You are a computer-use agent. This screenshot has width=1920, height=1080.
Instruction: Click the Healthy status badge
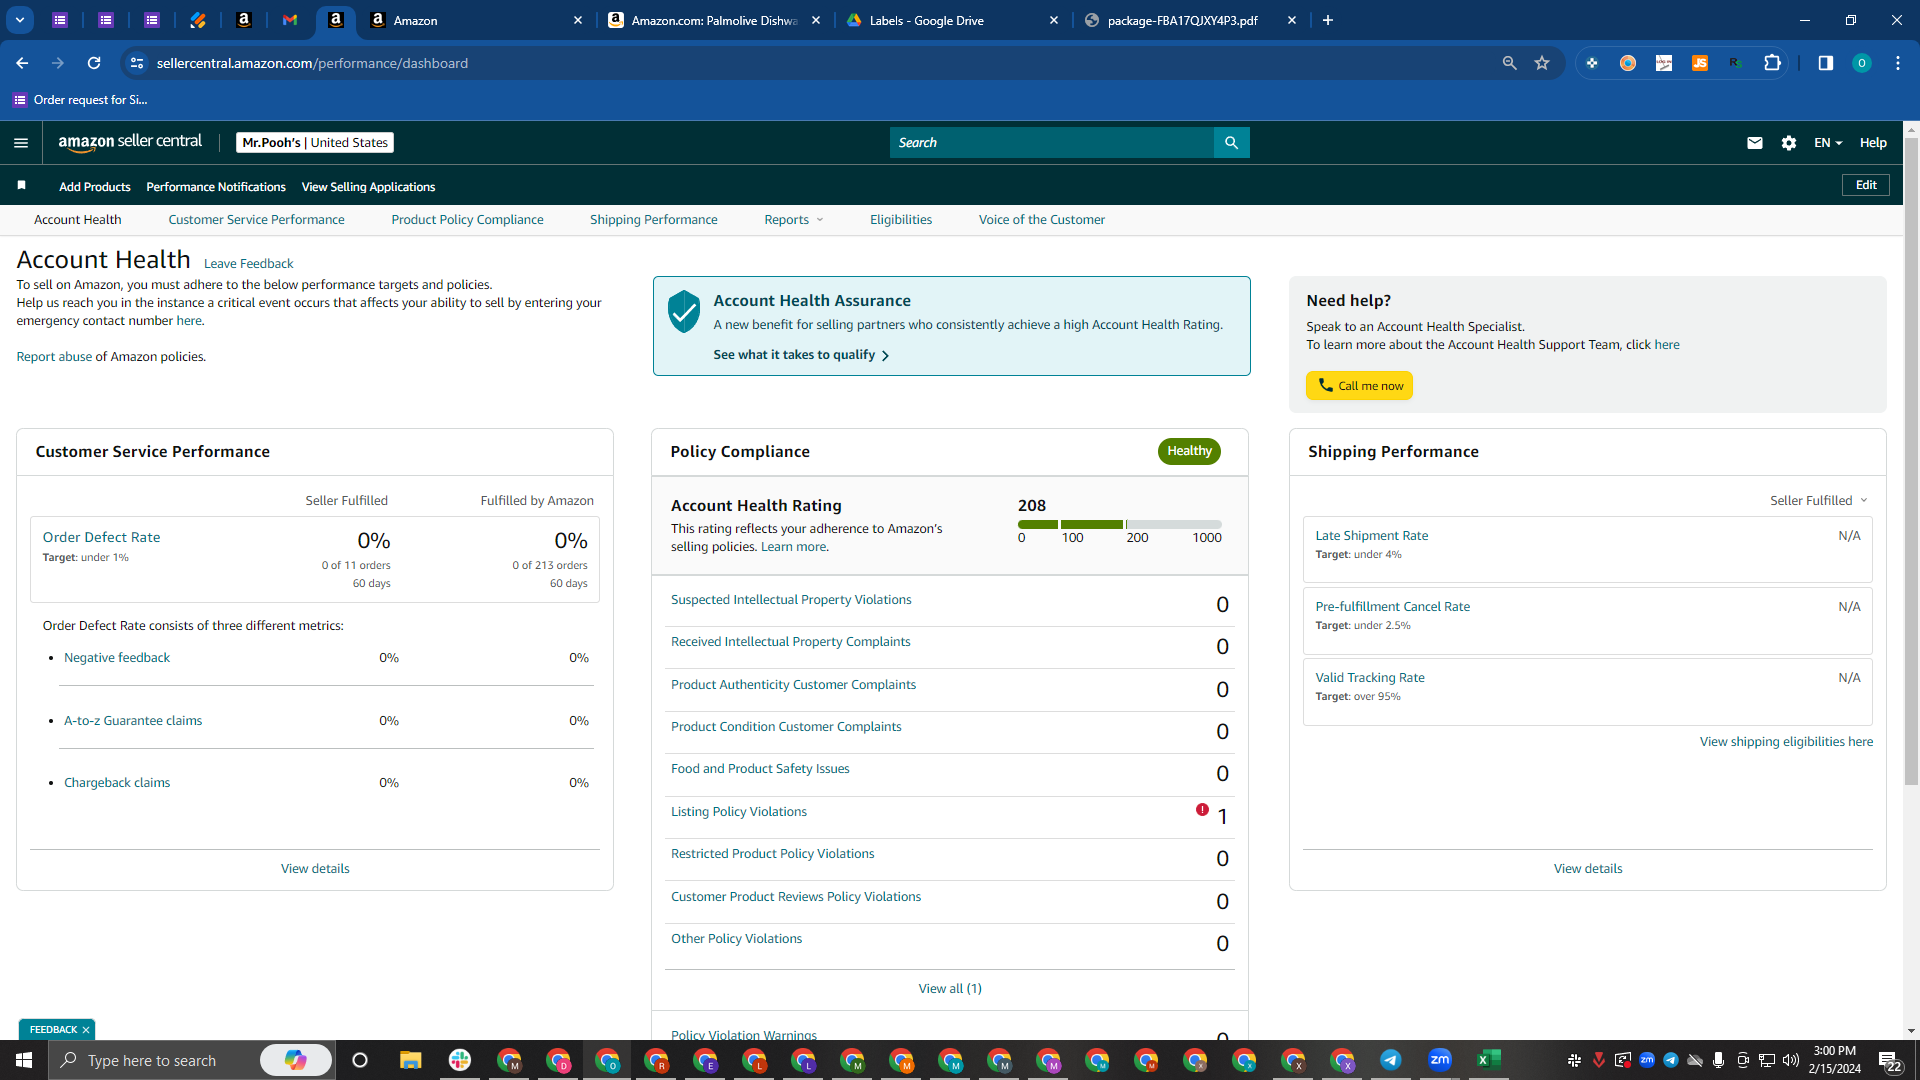(1189, 451)
